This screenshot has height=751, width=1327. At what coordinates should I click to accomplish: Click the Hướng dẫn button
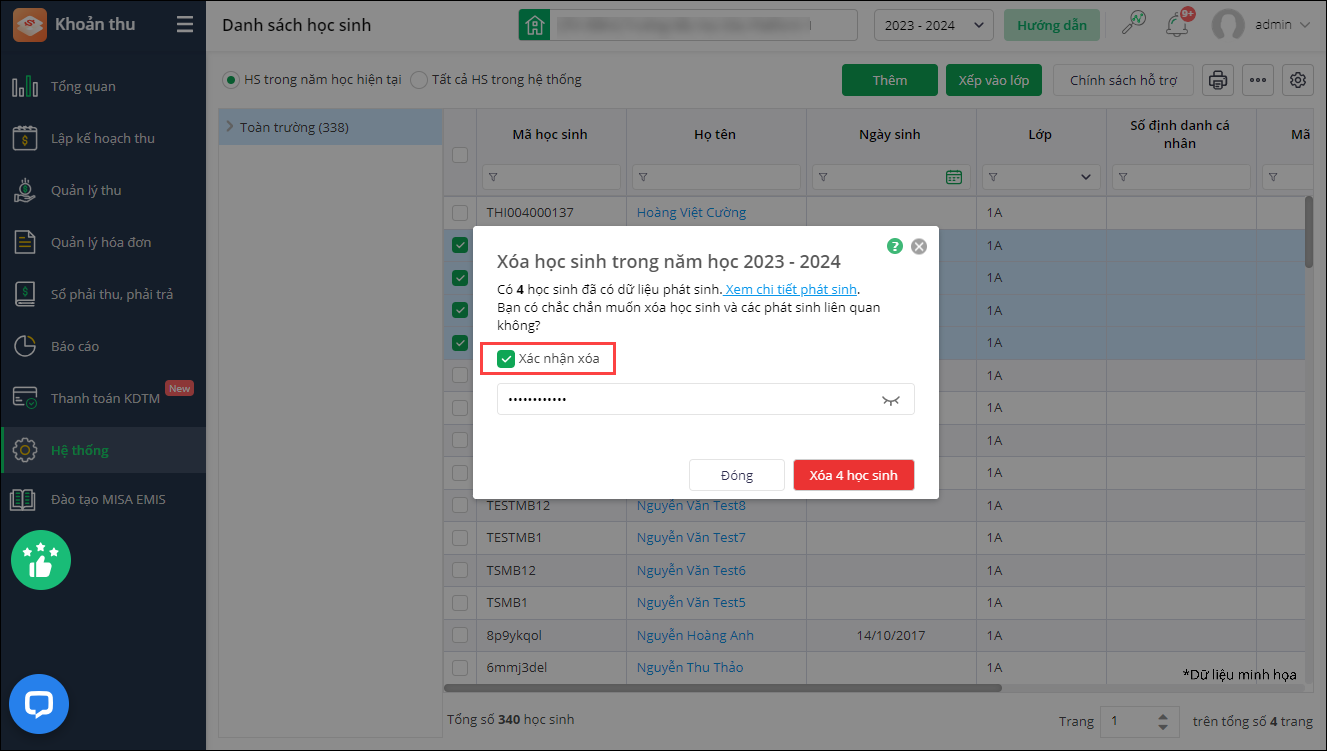(x=1052, y=25)
